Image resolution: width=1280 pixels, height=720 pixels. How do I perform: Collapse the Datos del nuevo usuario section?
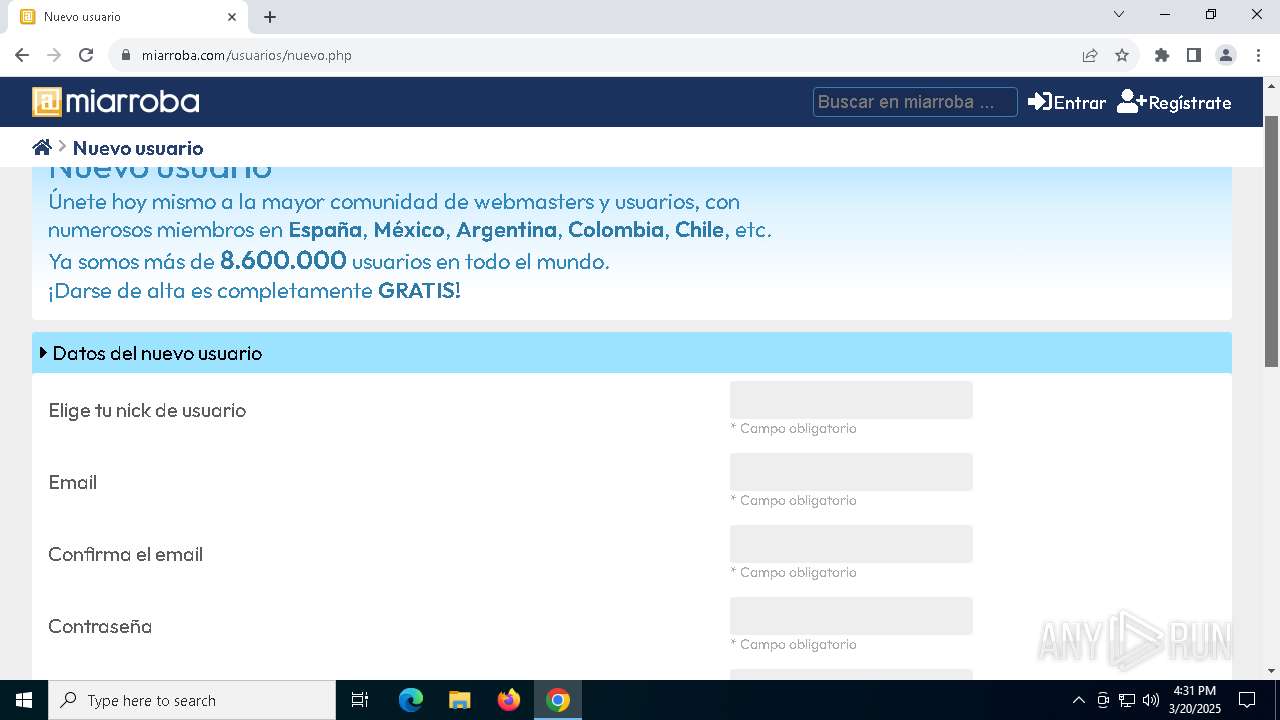pyautogui.click(x=632, y=353)
